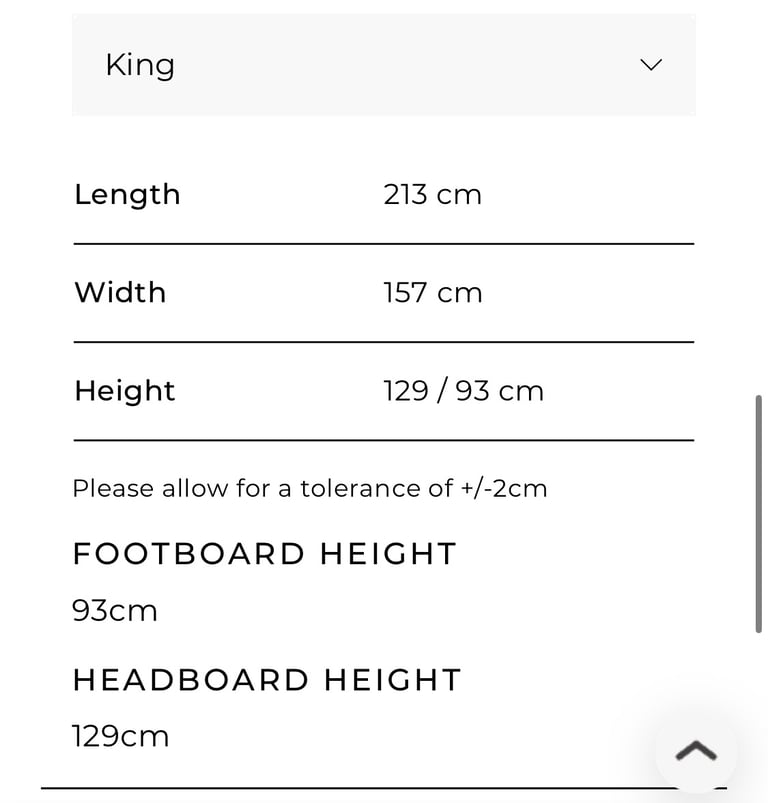
Task: Click the vertical scrollbar thumb
Action: [759, 514]
